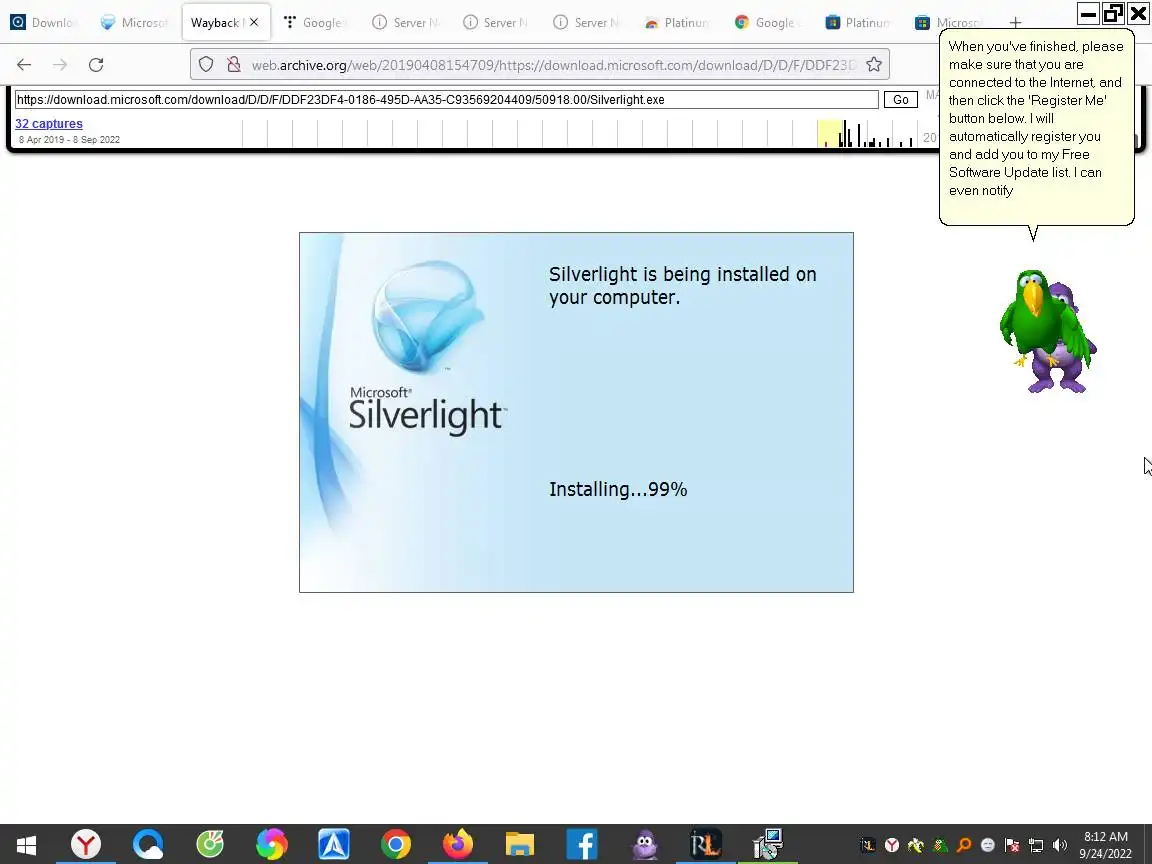Click the browser address bar URL
This screenshot has height=864, width=1152.
[554, 65]
